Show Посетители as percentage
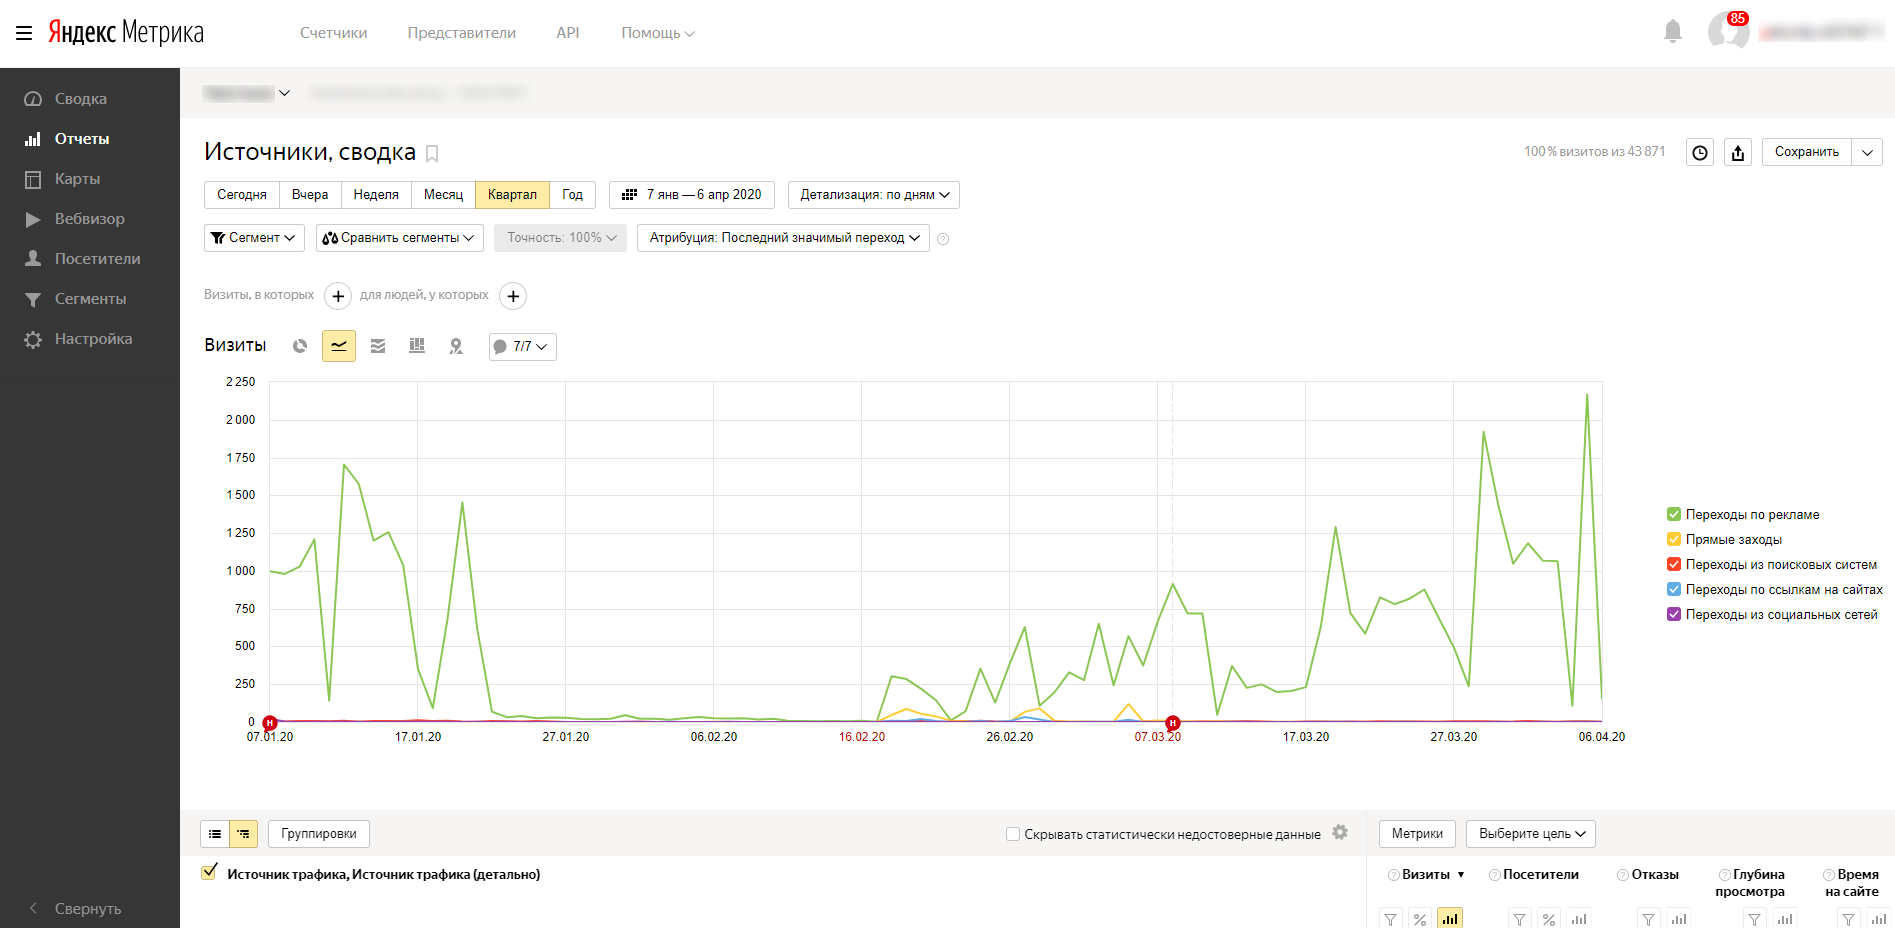Screen dimensions: 1895x928 click(x=1549, y=919)
